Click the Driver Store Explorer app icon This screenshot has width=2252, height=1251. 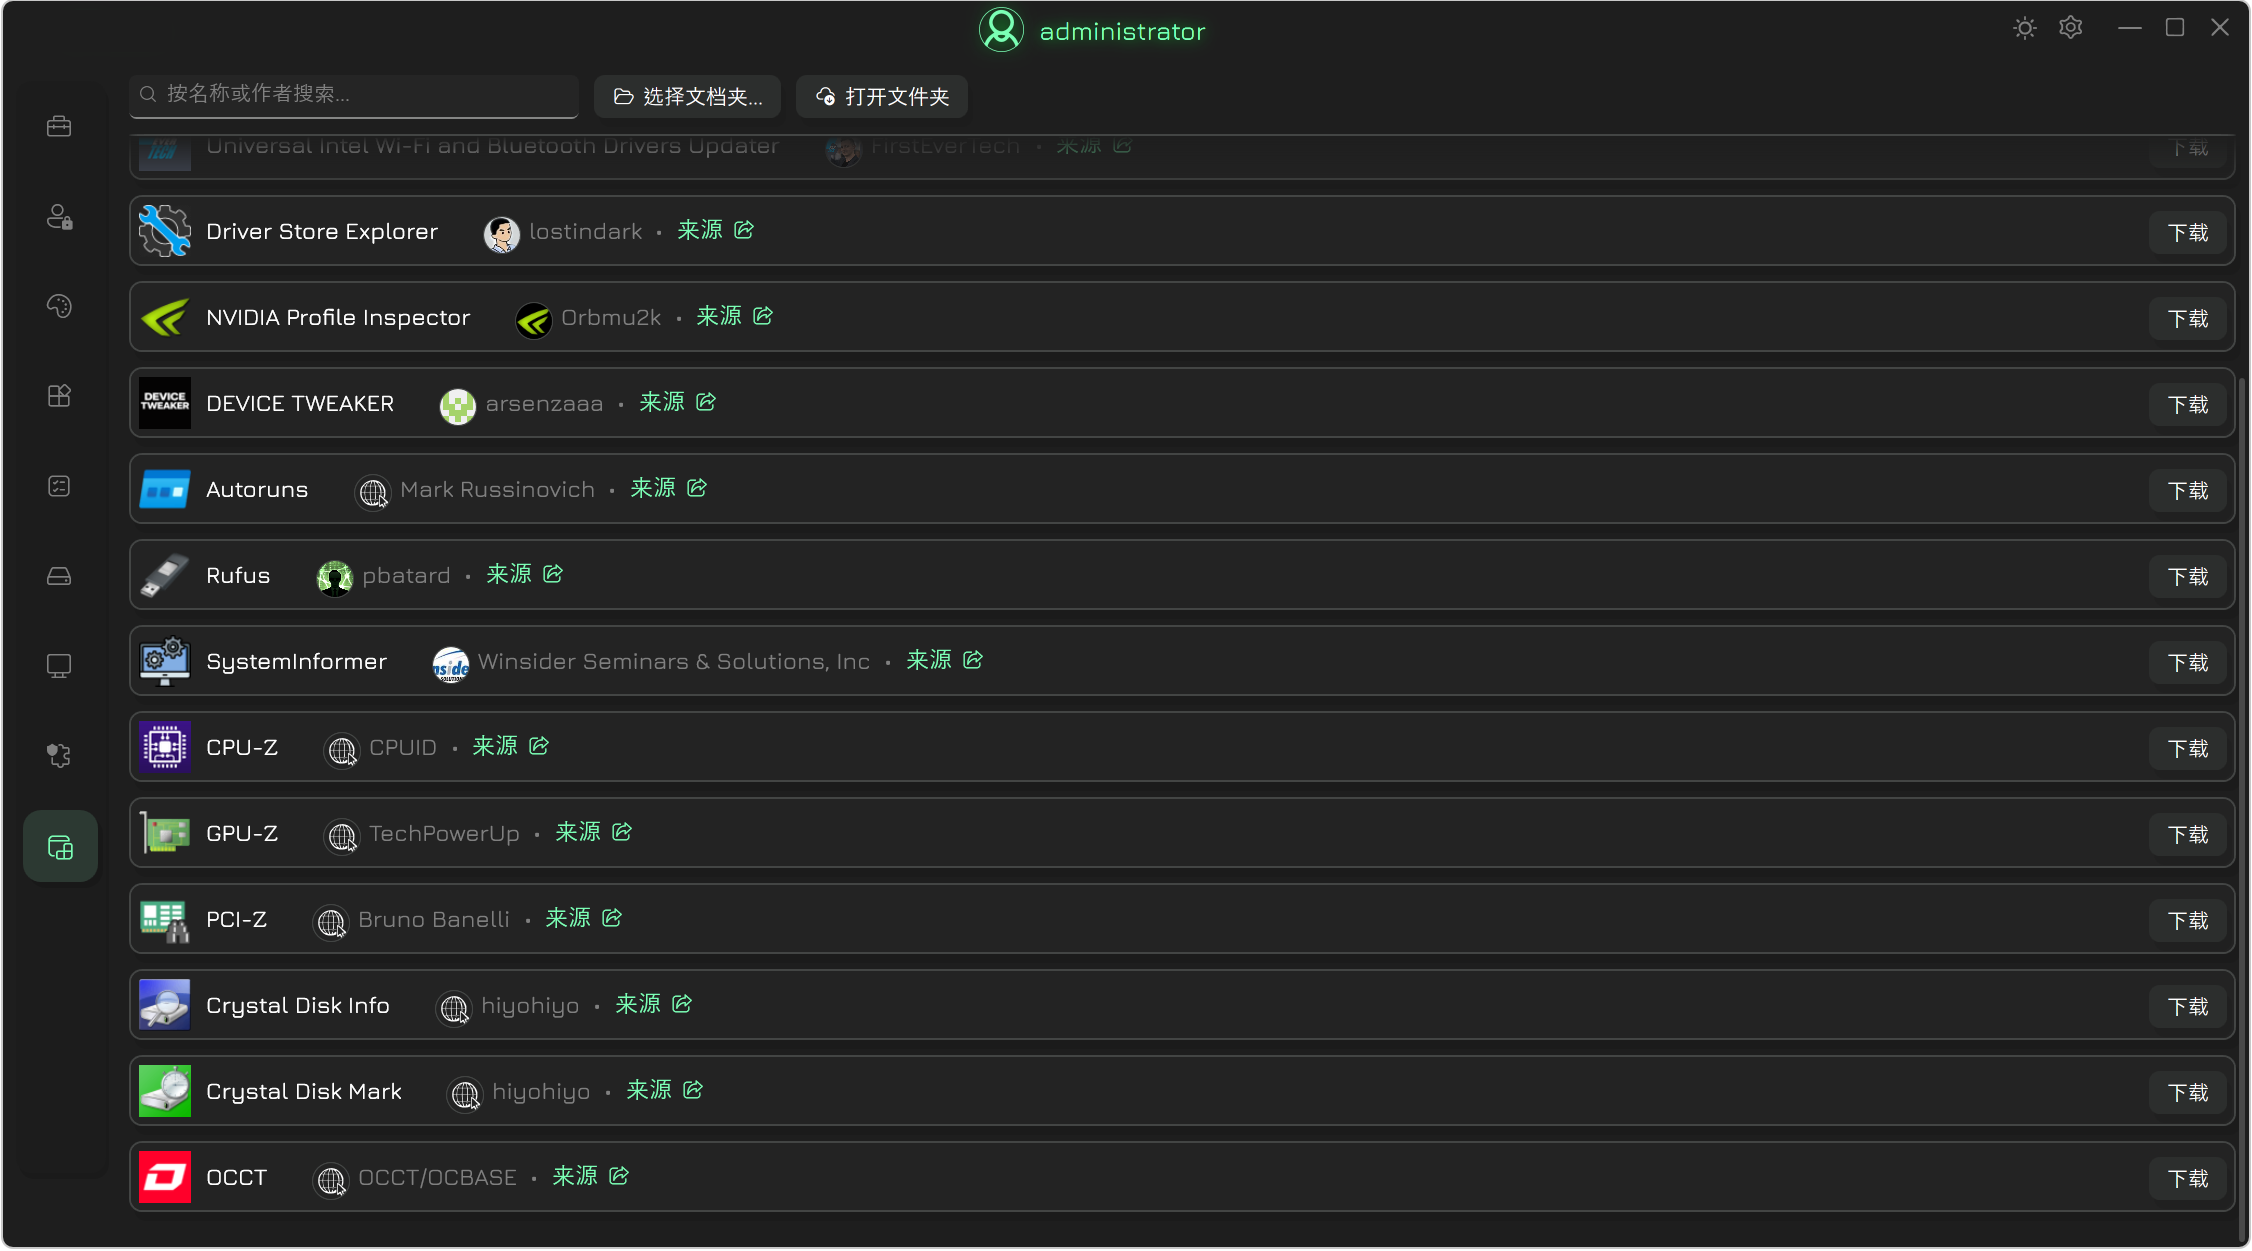tap(165, 231)
